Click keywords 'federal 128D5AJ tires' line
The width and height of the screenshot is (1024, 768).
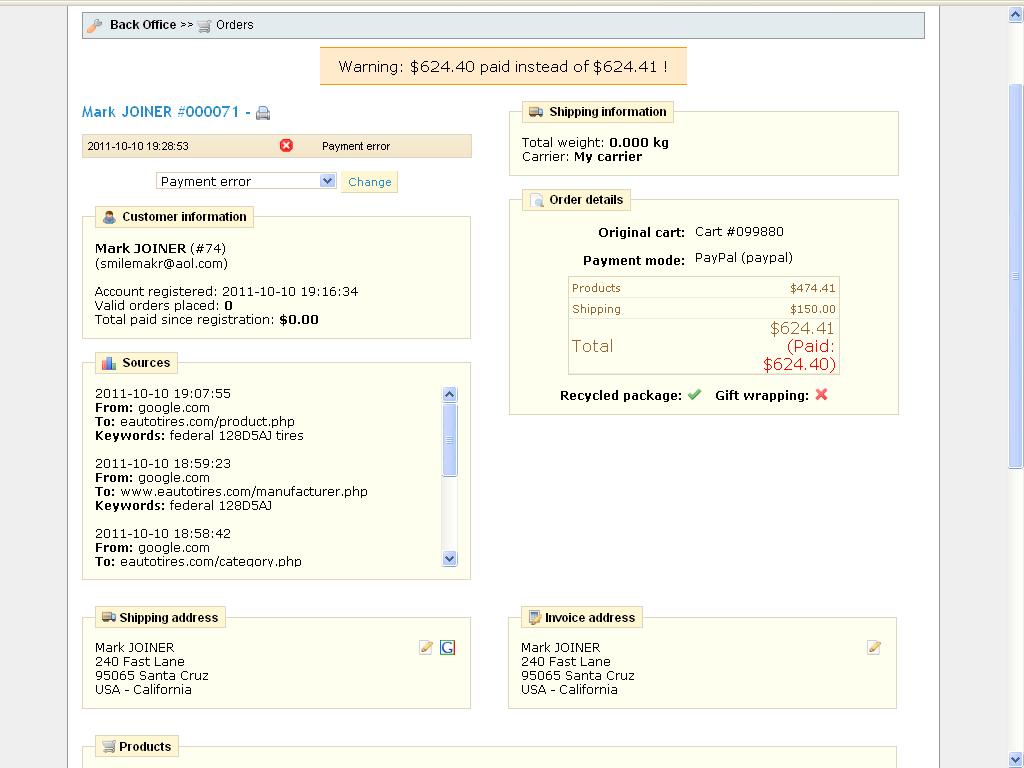(199, 436)
